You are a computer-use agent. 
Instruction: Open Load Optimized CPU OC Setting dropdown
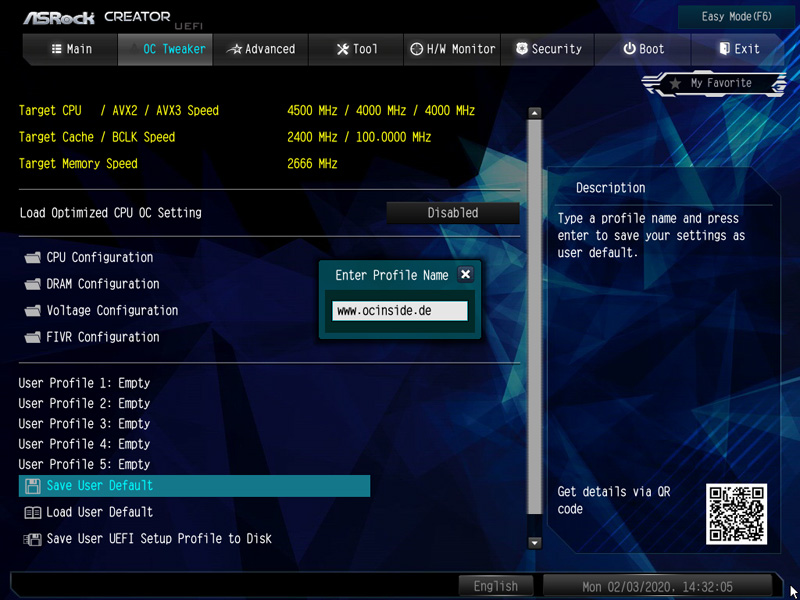point(453,213)
